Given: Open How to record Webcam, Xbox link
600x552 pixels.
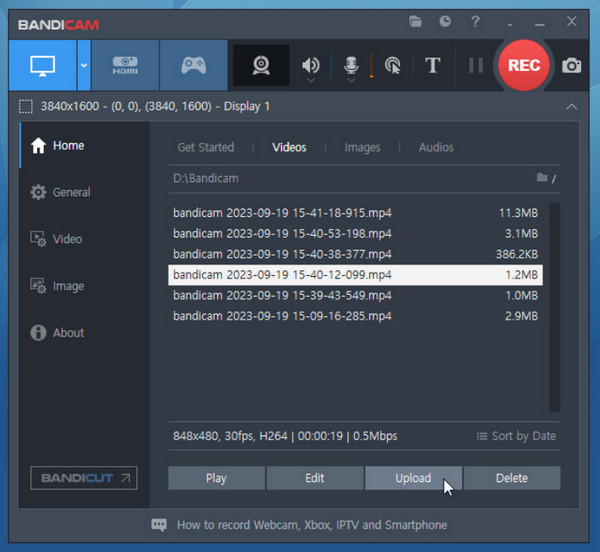Looking at the screenshot, I should 312,525.
